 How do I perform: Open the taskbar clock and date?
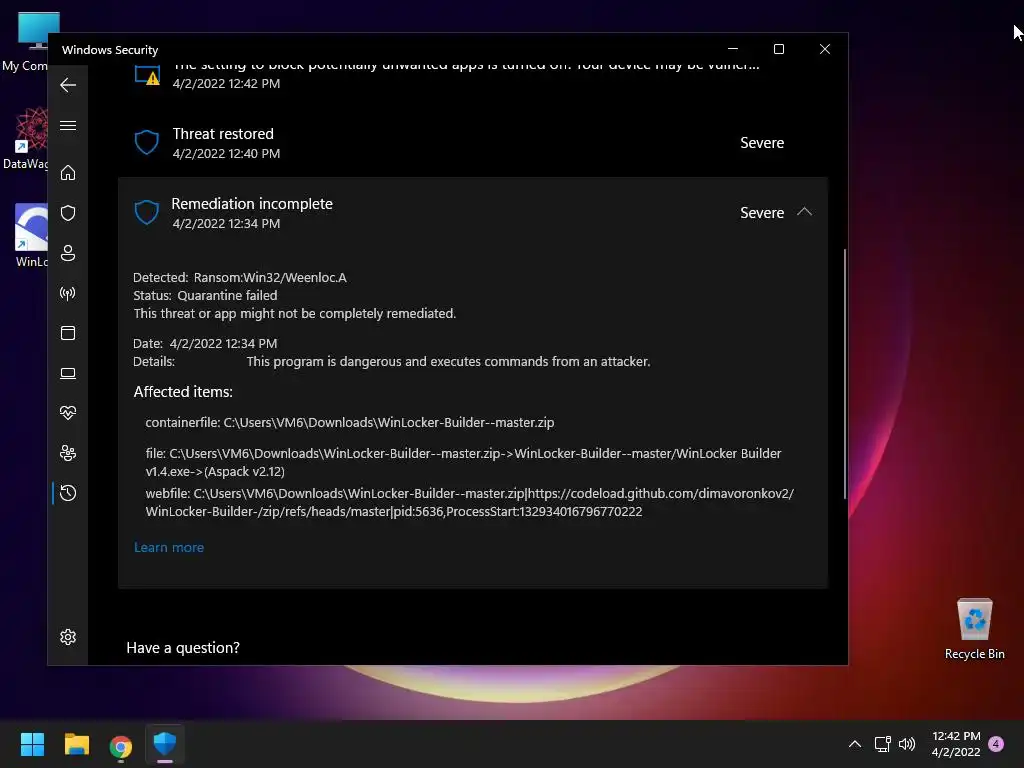[956, 744]
